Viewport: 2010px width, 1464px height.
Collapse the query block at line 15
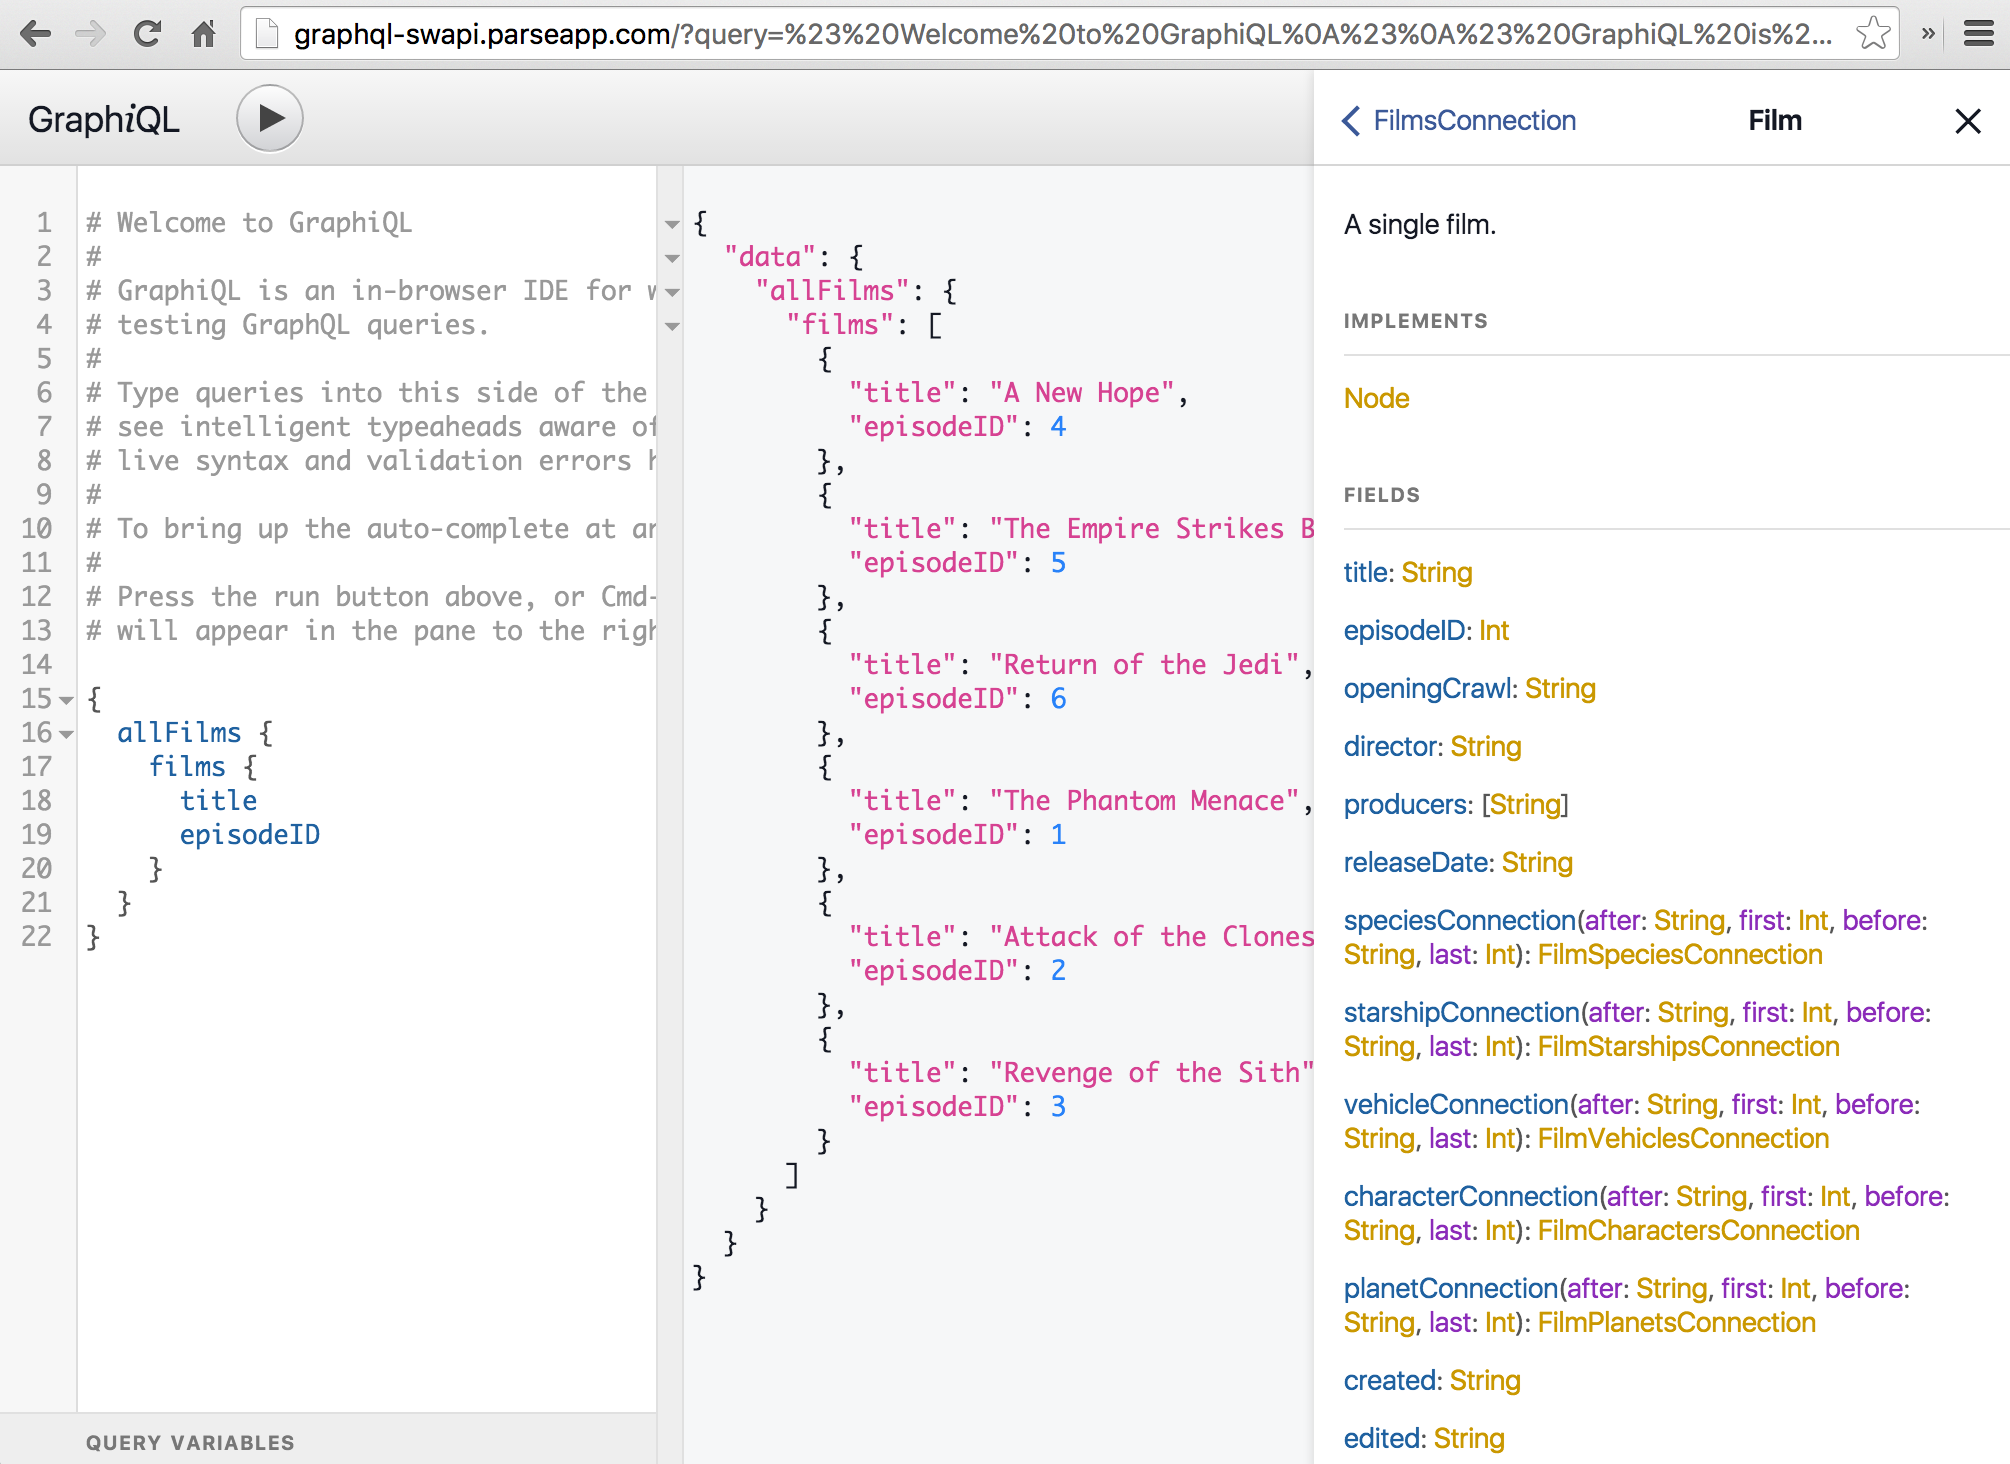point(67,700)
